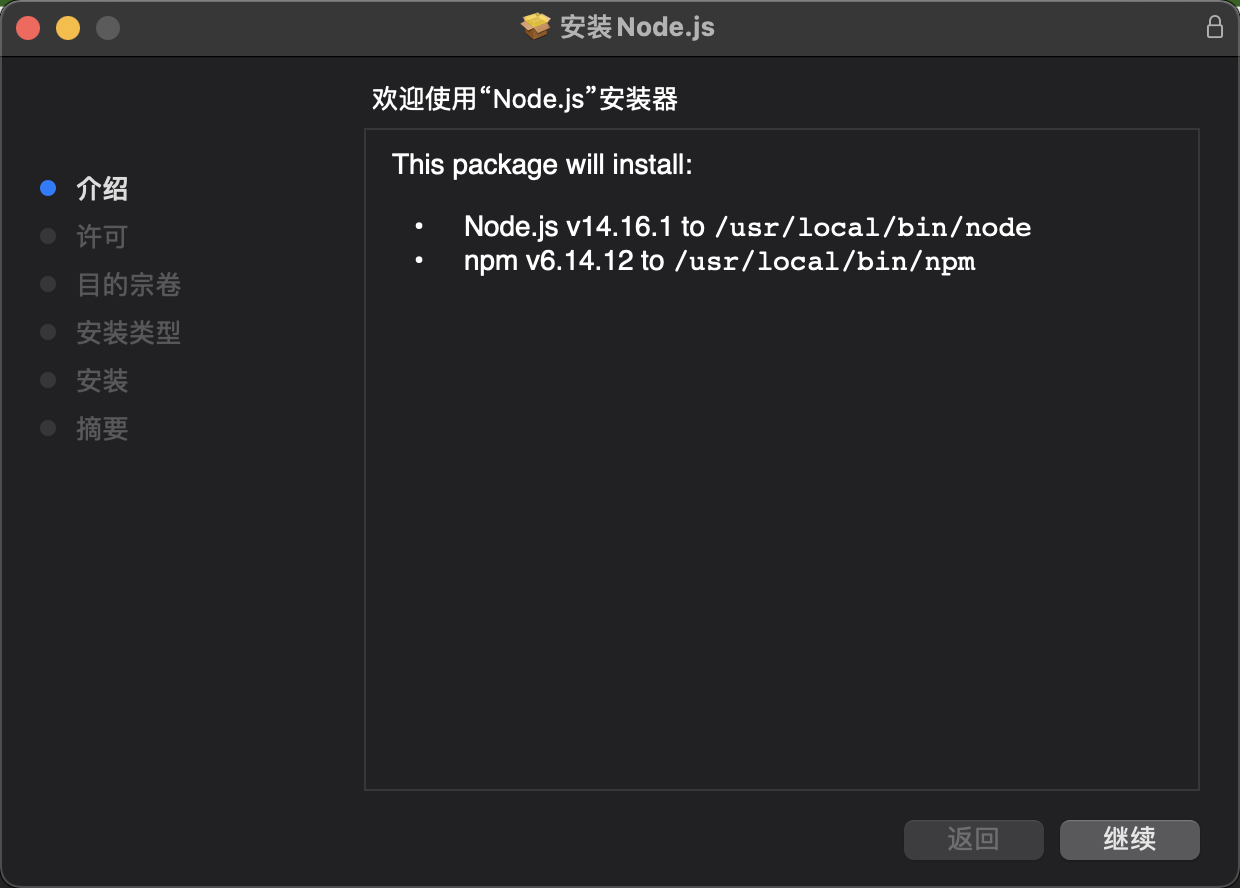The height and width of the screenshot is (888, 1240).
Task: Click the yellow minimize button
Action: [67, 27]
